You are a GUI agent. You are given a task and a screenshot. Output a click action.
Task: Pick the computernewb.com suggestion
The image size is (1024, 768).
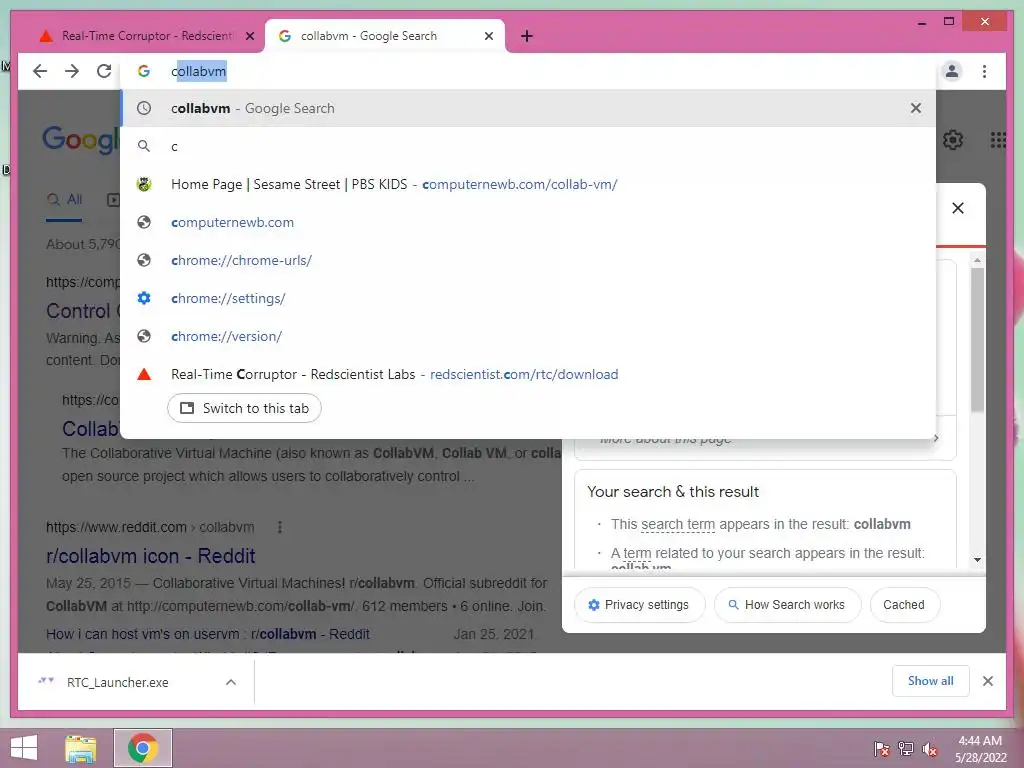[x=528, y=222]
